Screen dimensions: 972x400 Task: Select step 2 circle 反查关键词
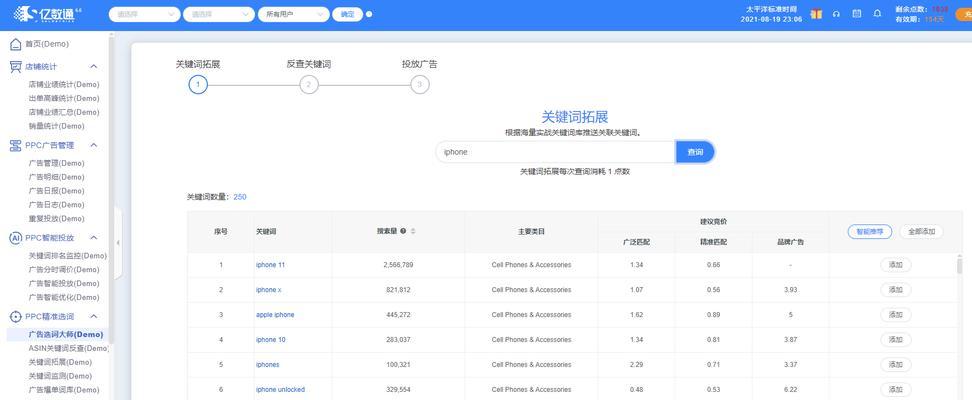pos(309,84)
